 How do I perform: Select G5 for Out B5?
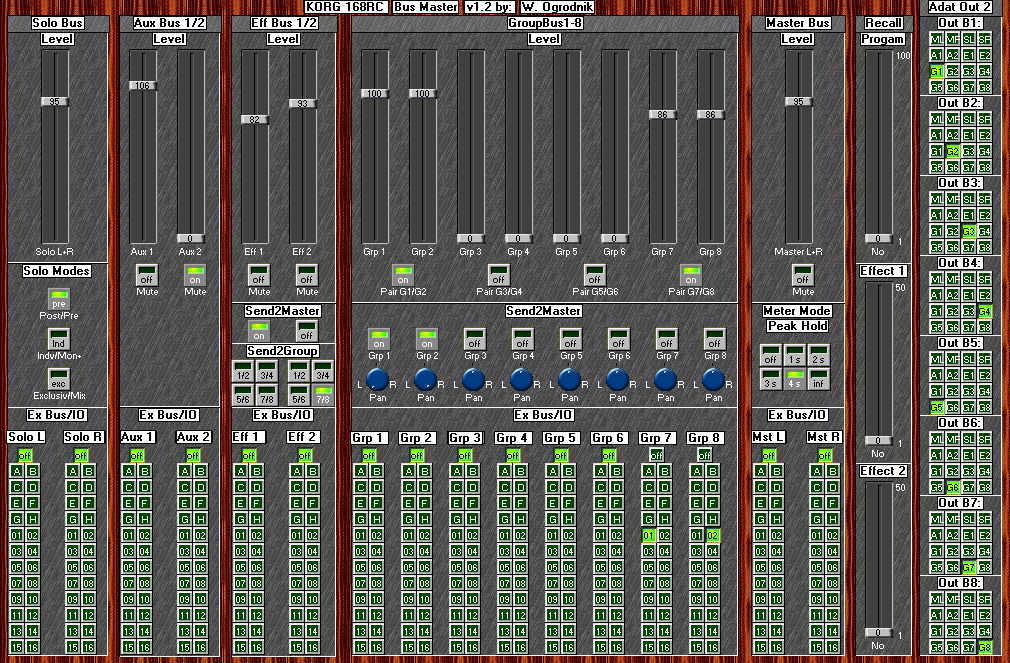[x=937, y=407]
